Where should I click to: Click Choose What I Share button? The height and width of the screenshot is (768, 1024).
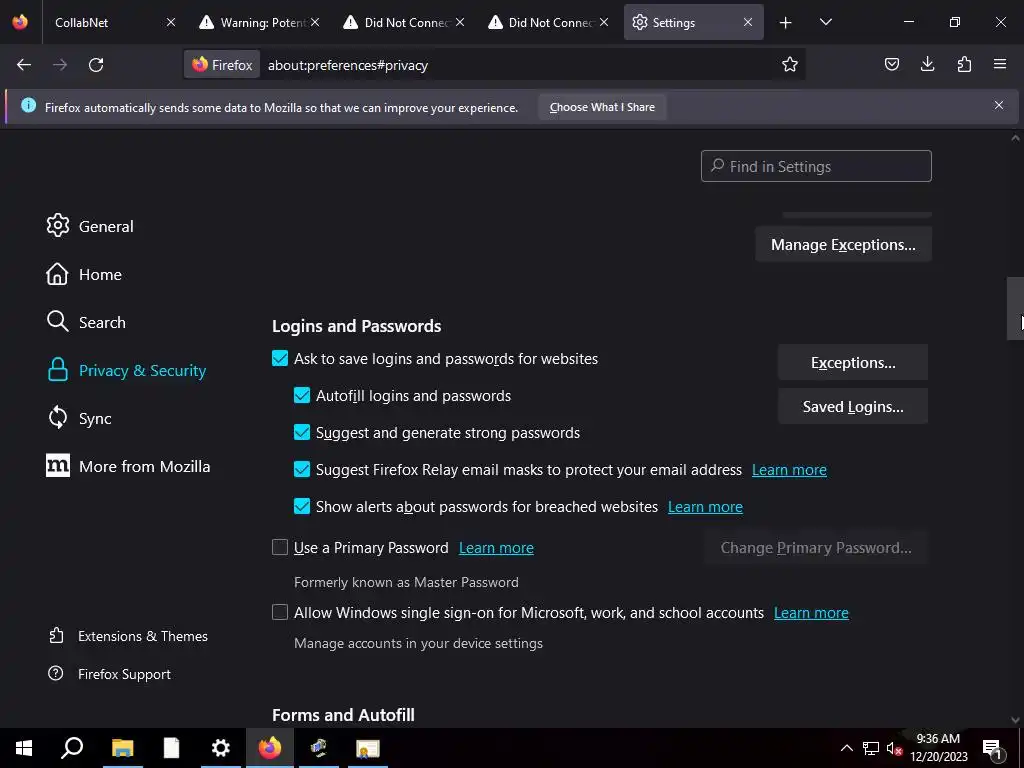coord(602,107)
